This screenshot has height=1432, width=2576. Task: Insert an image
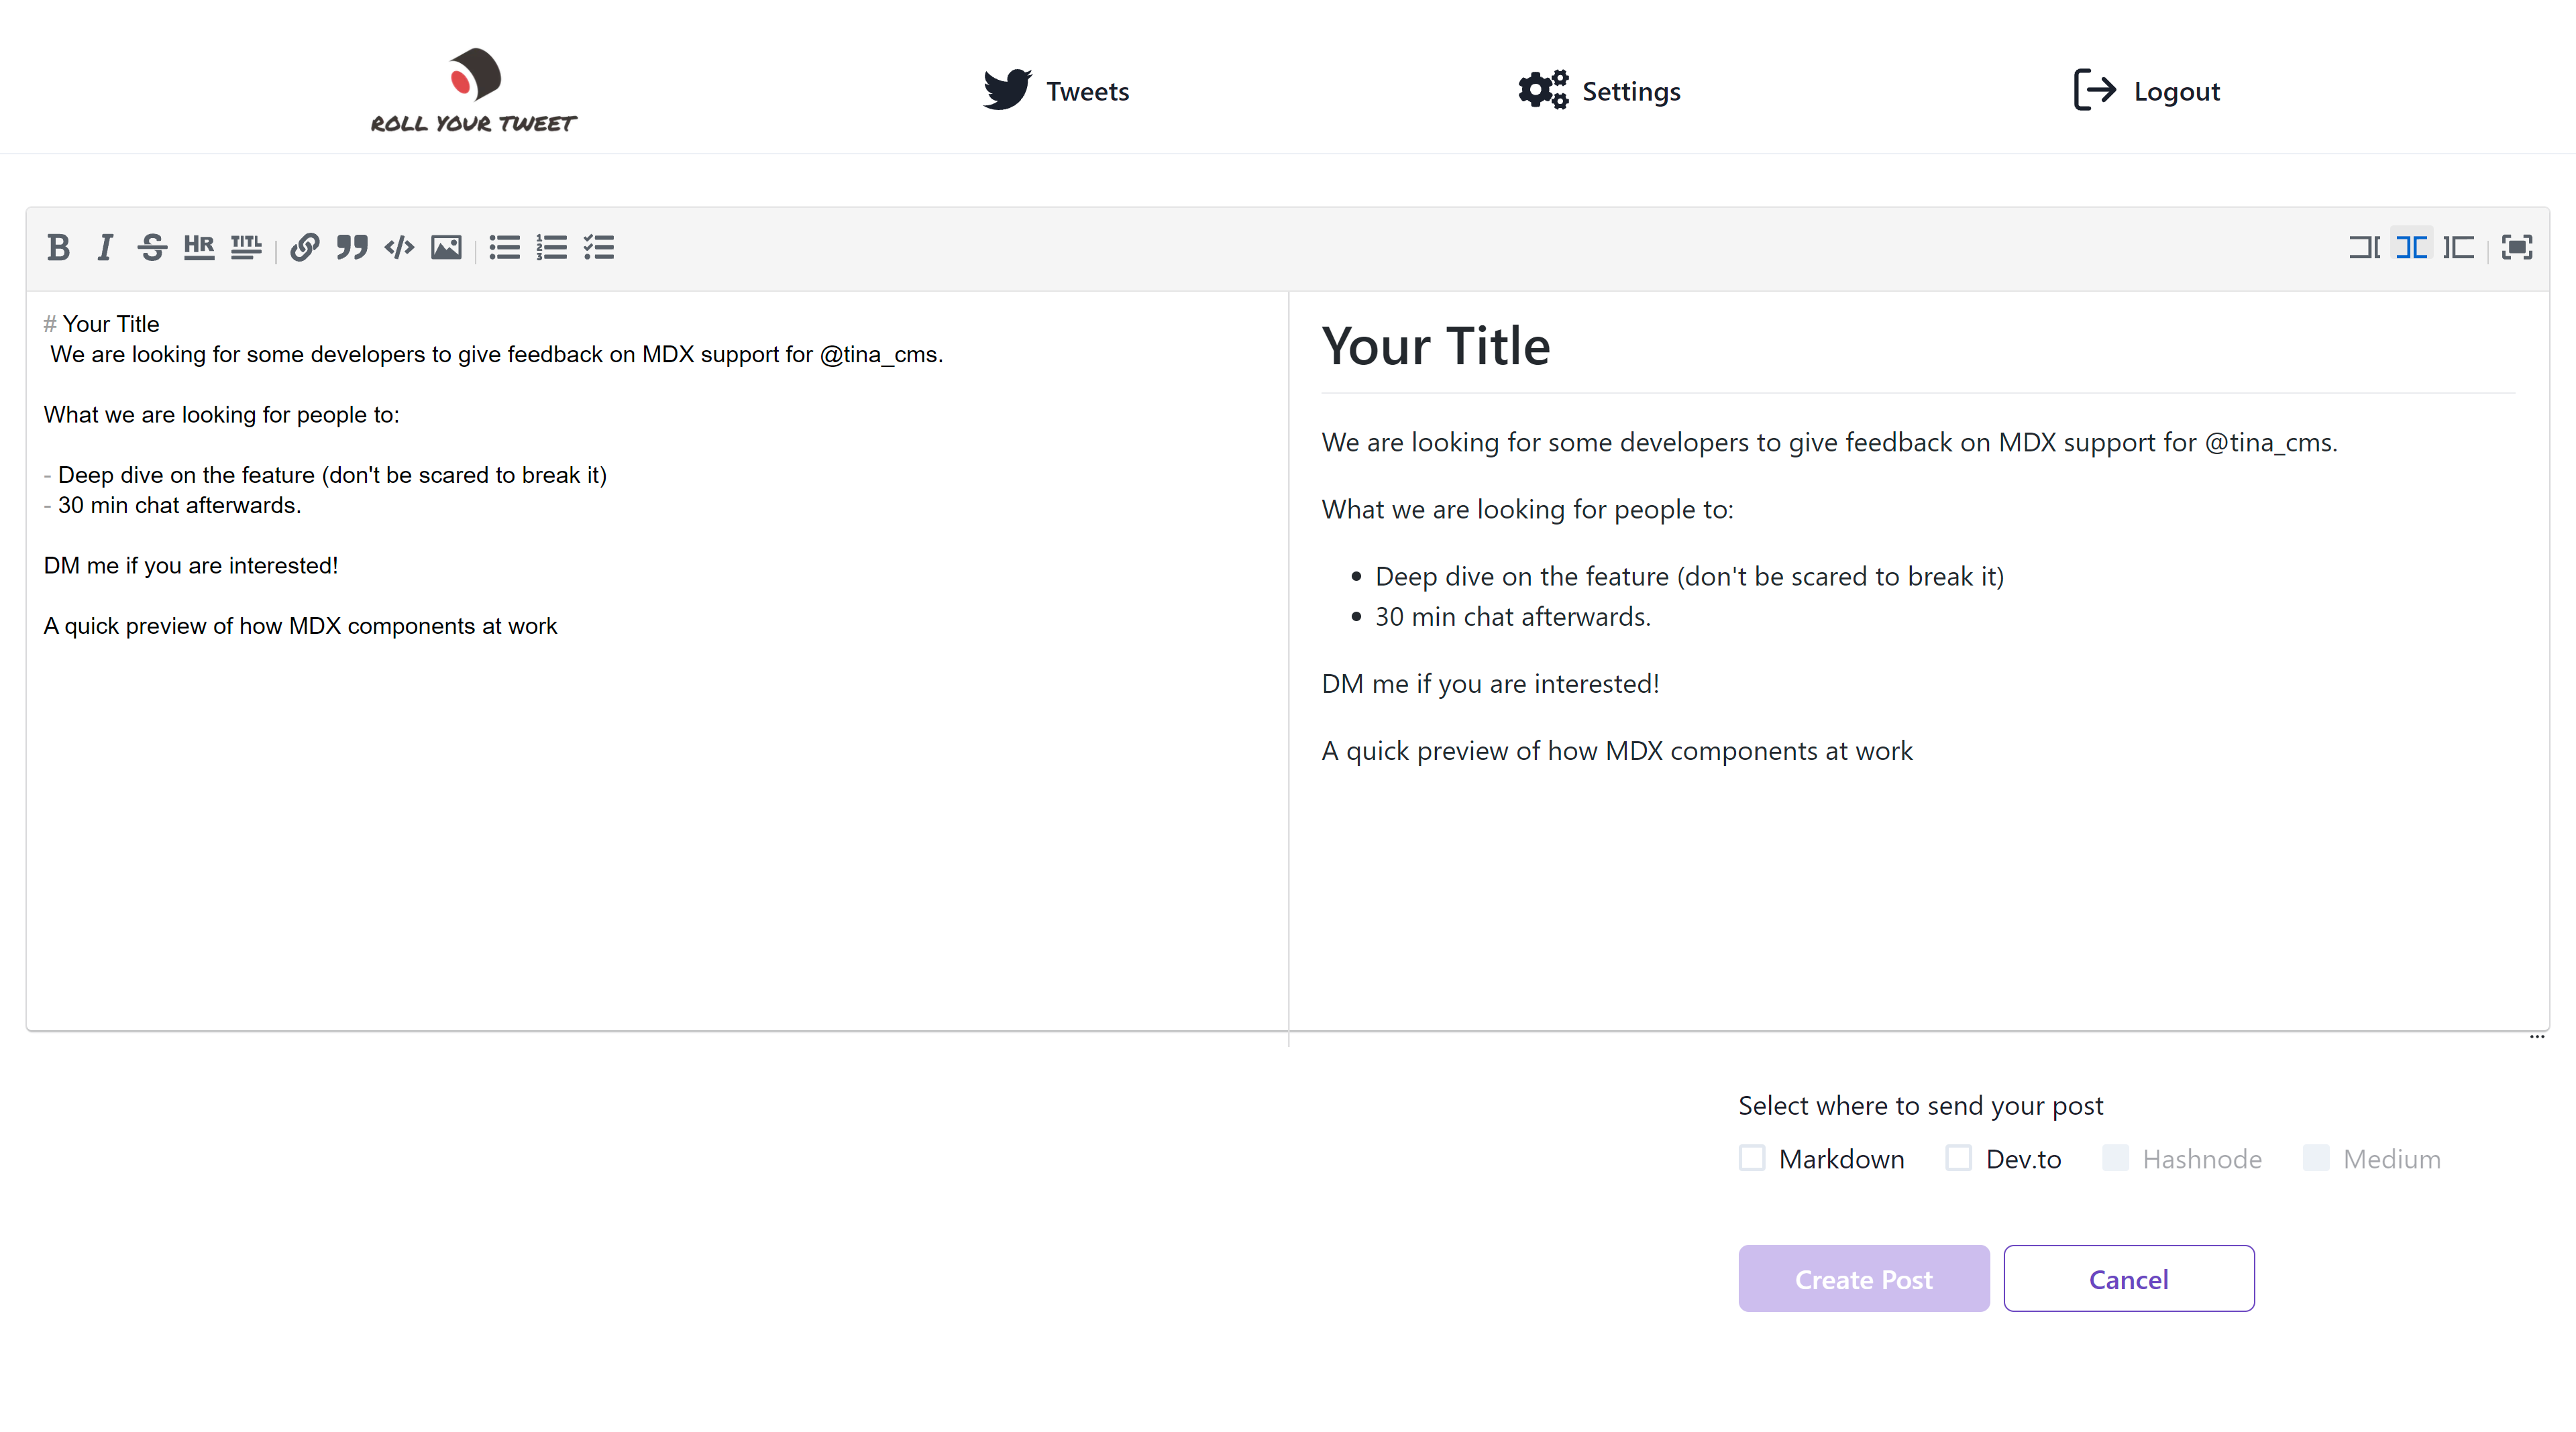446,247
